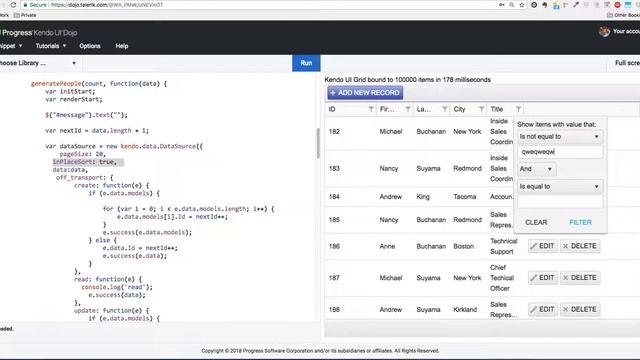Reload the page with the browser refresh icon
640x360 pixels.
(13, 5)
